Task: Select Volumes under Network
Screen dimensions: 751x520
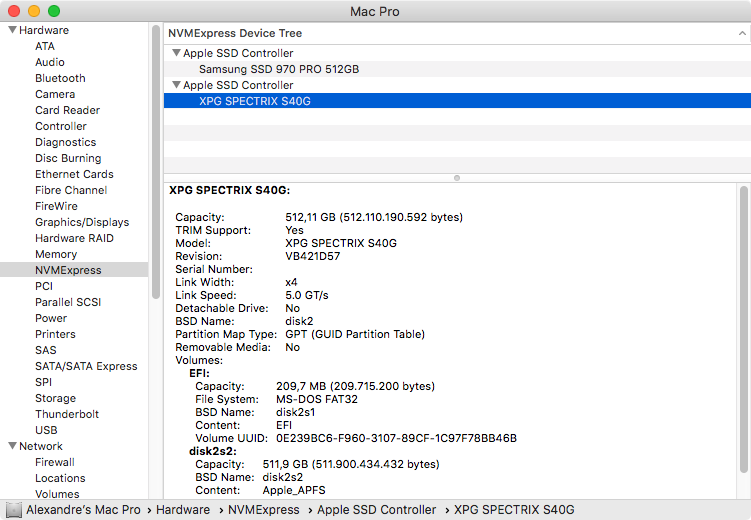Action: (x=57, y=494)
